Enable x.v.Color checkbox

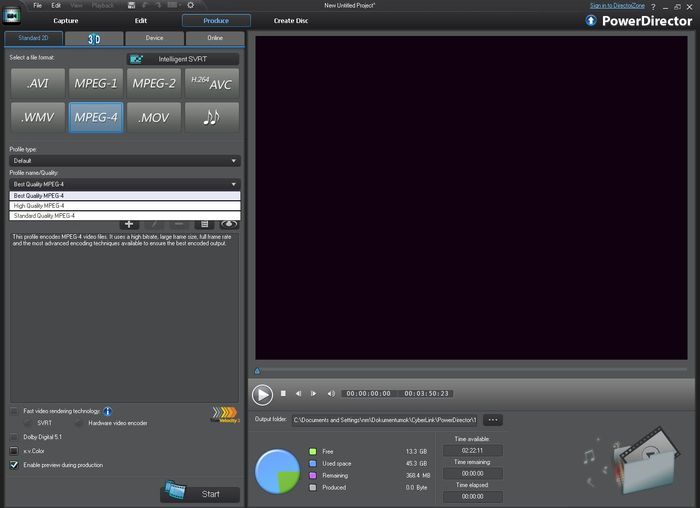(x=14, y=451)
